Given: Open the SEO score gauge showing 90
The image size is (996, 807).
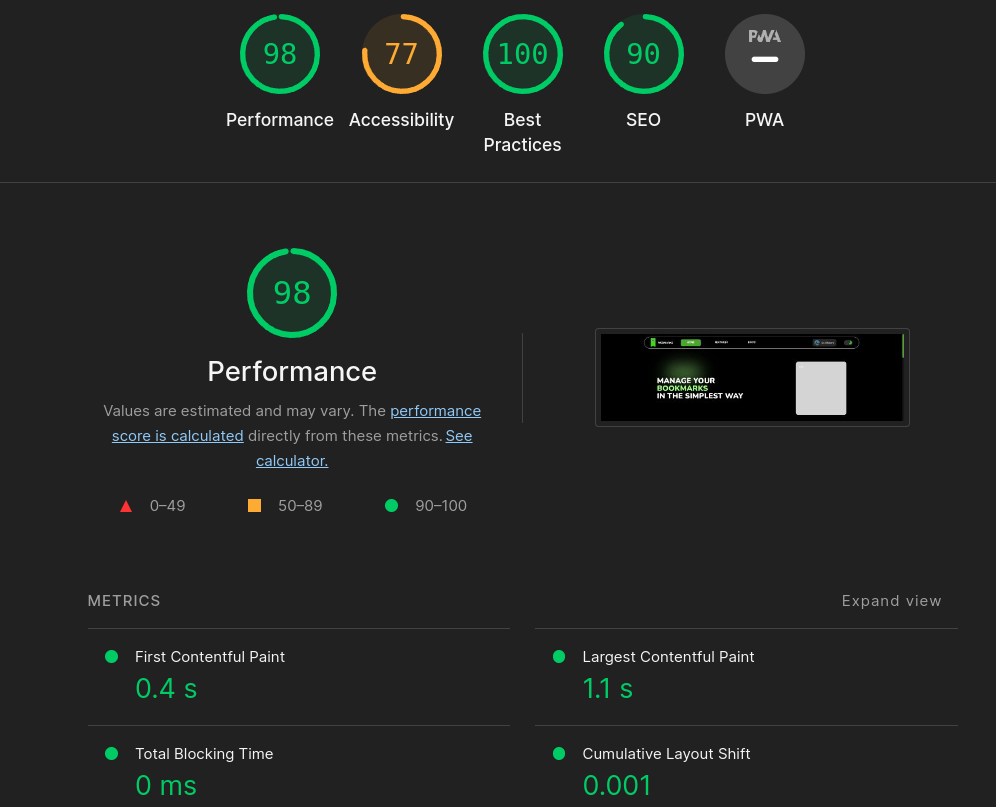Looking at the screenshot, I should [x=643, y=54].
